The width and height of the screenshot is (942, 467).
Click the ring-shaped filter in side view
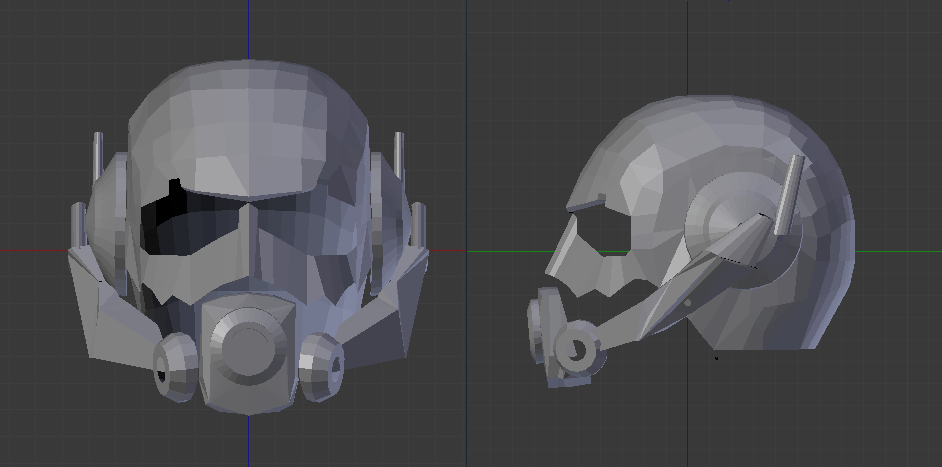[x=576, y=349]
